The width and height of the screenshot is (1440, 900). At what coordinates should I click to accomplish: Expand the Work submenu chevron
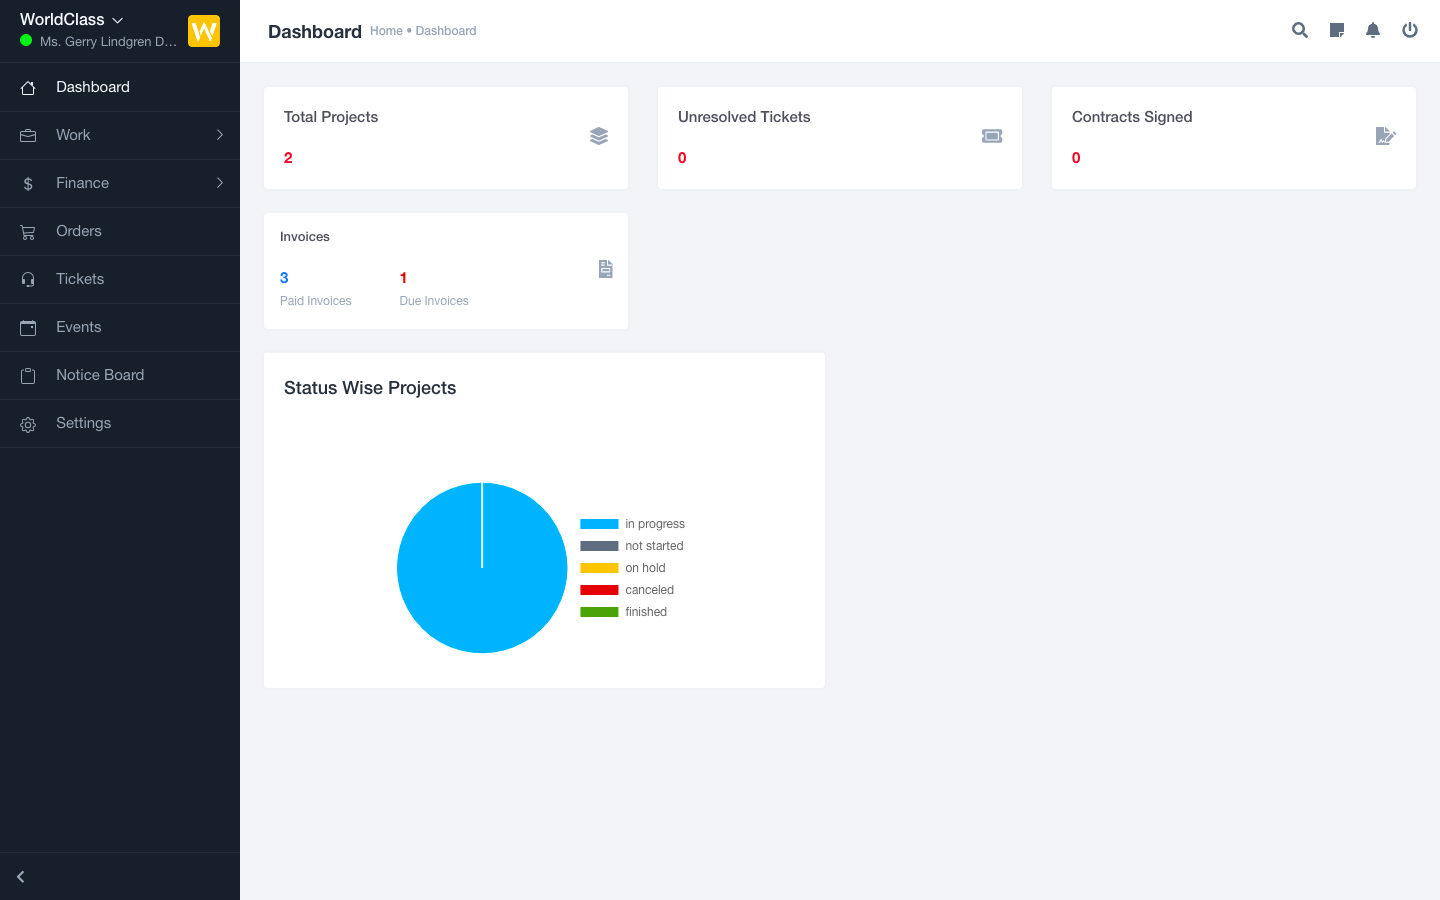tap(220, 135)
